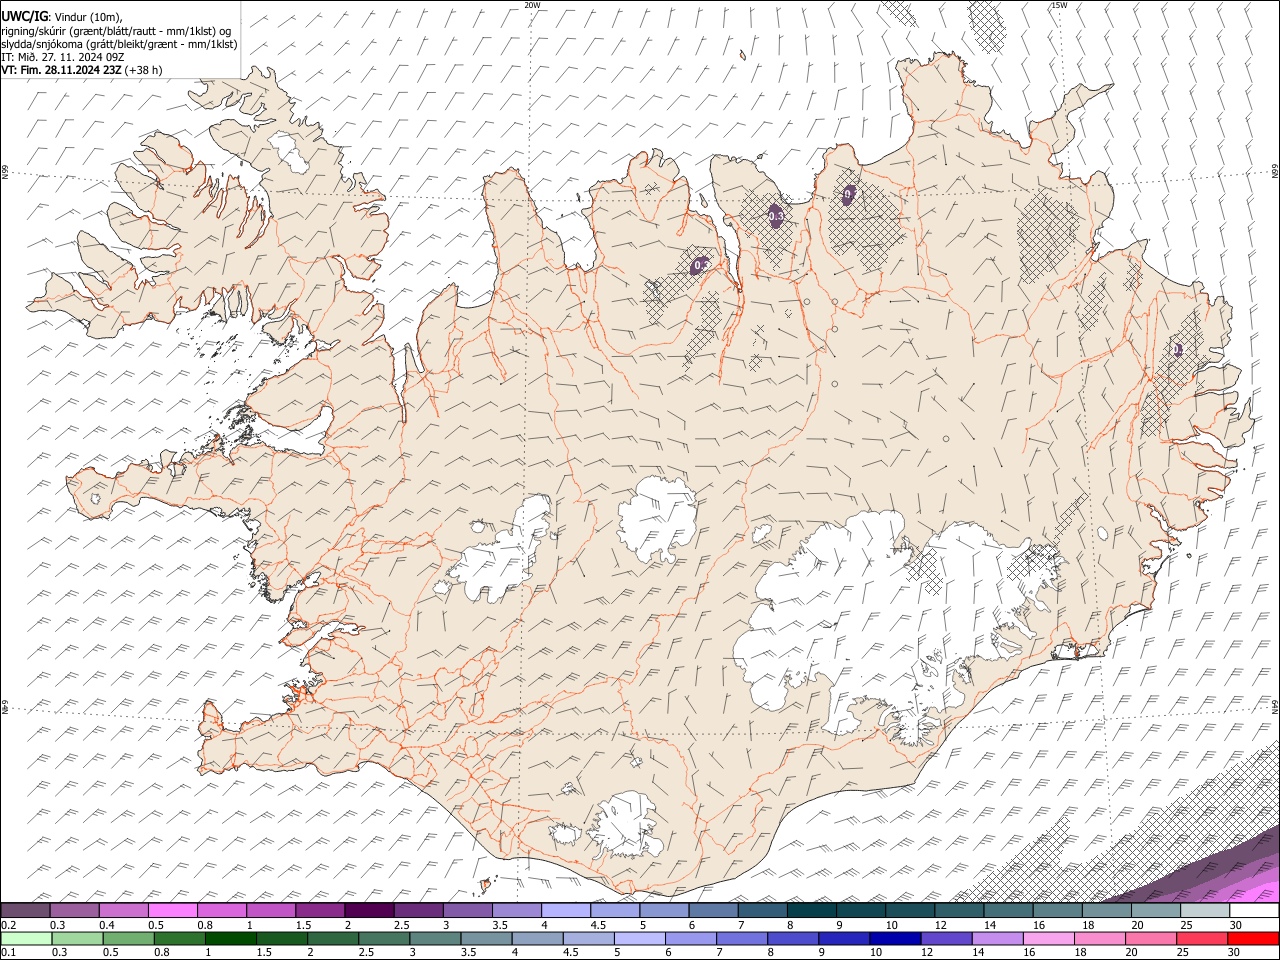Pick upper legend swatch between 20 and 25
The height and width of the screenshot is (960, 1280).
[1155, 911]
